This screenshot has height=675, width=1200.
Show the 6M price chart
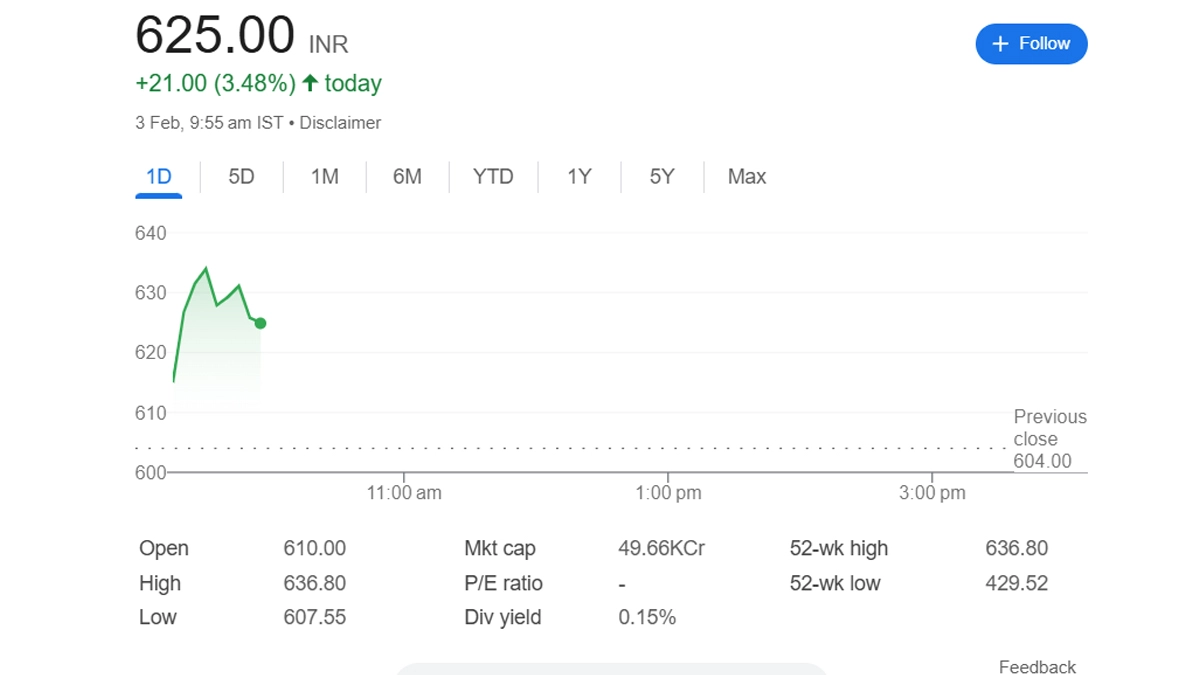coord(407,177)
